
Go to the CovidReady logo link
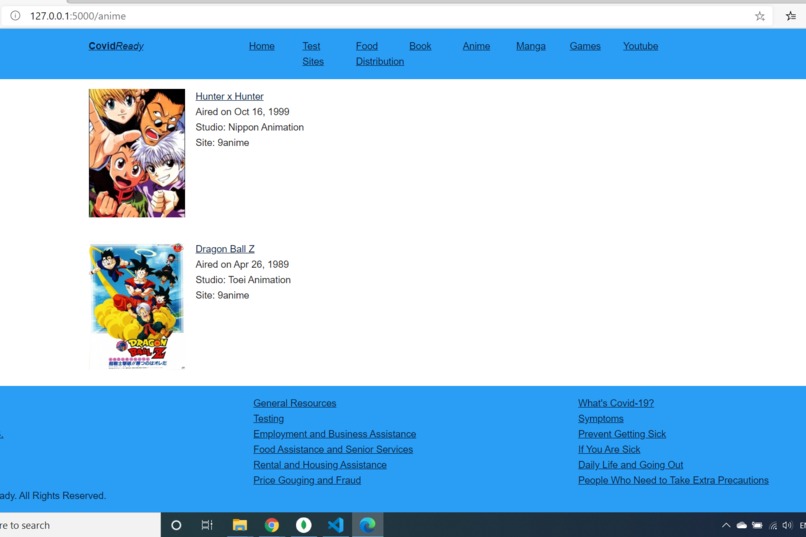tap(116, 46)
